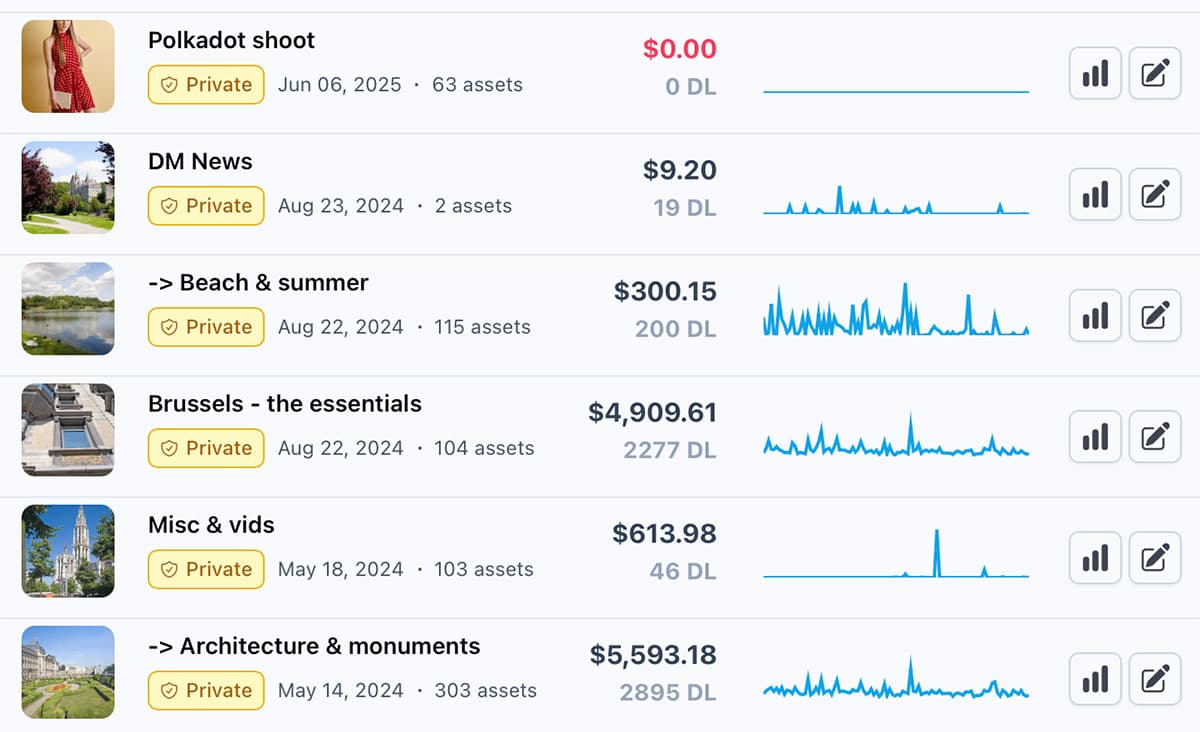The width and height of the screenshot is (1200, 732).
Task: Edit the Beach & summer collection
Action: [x=1155, y=316]
